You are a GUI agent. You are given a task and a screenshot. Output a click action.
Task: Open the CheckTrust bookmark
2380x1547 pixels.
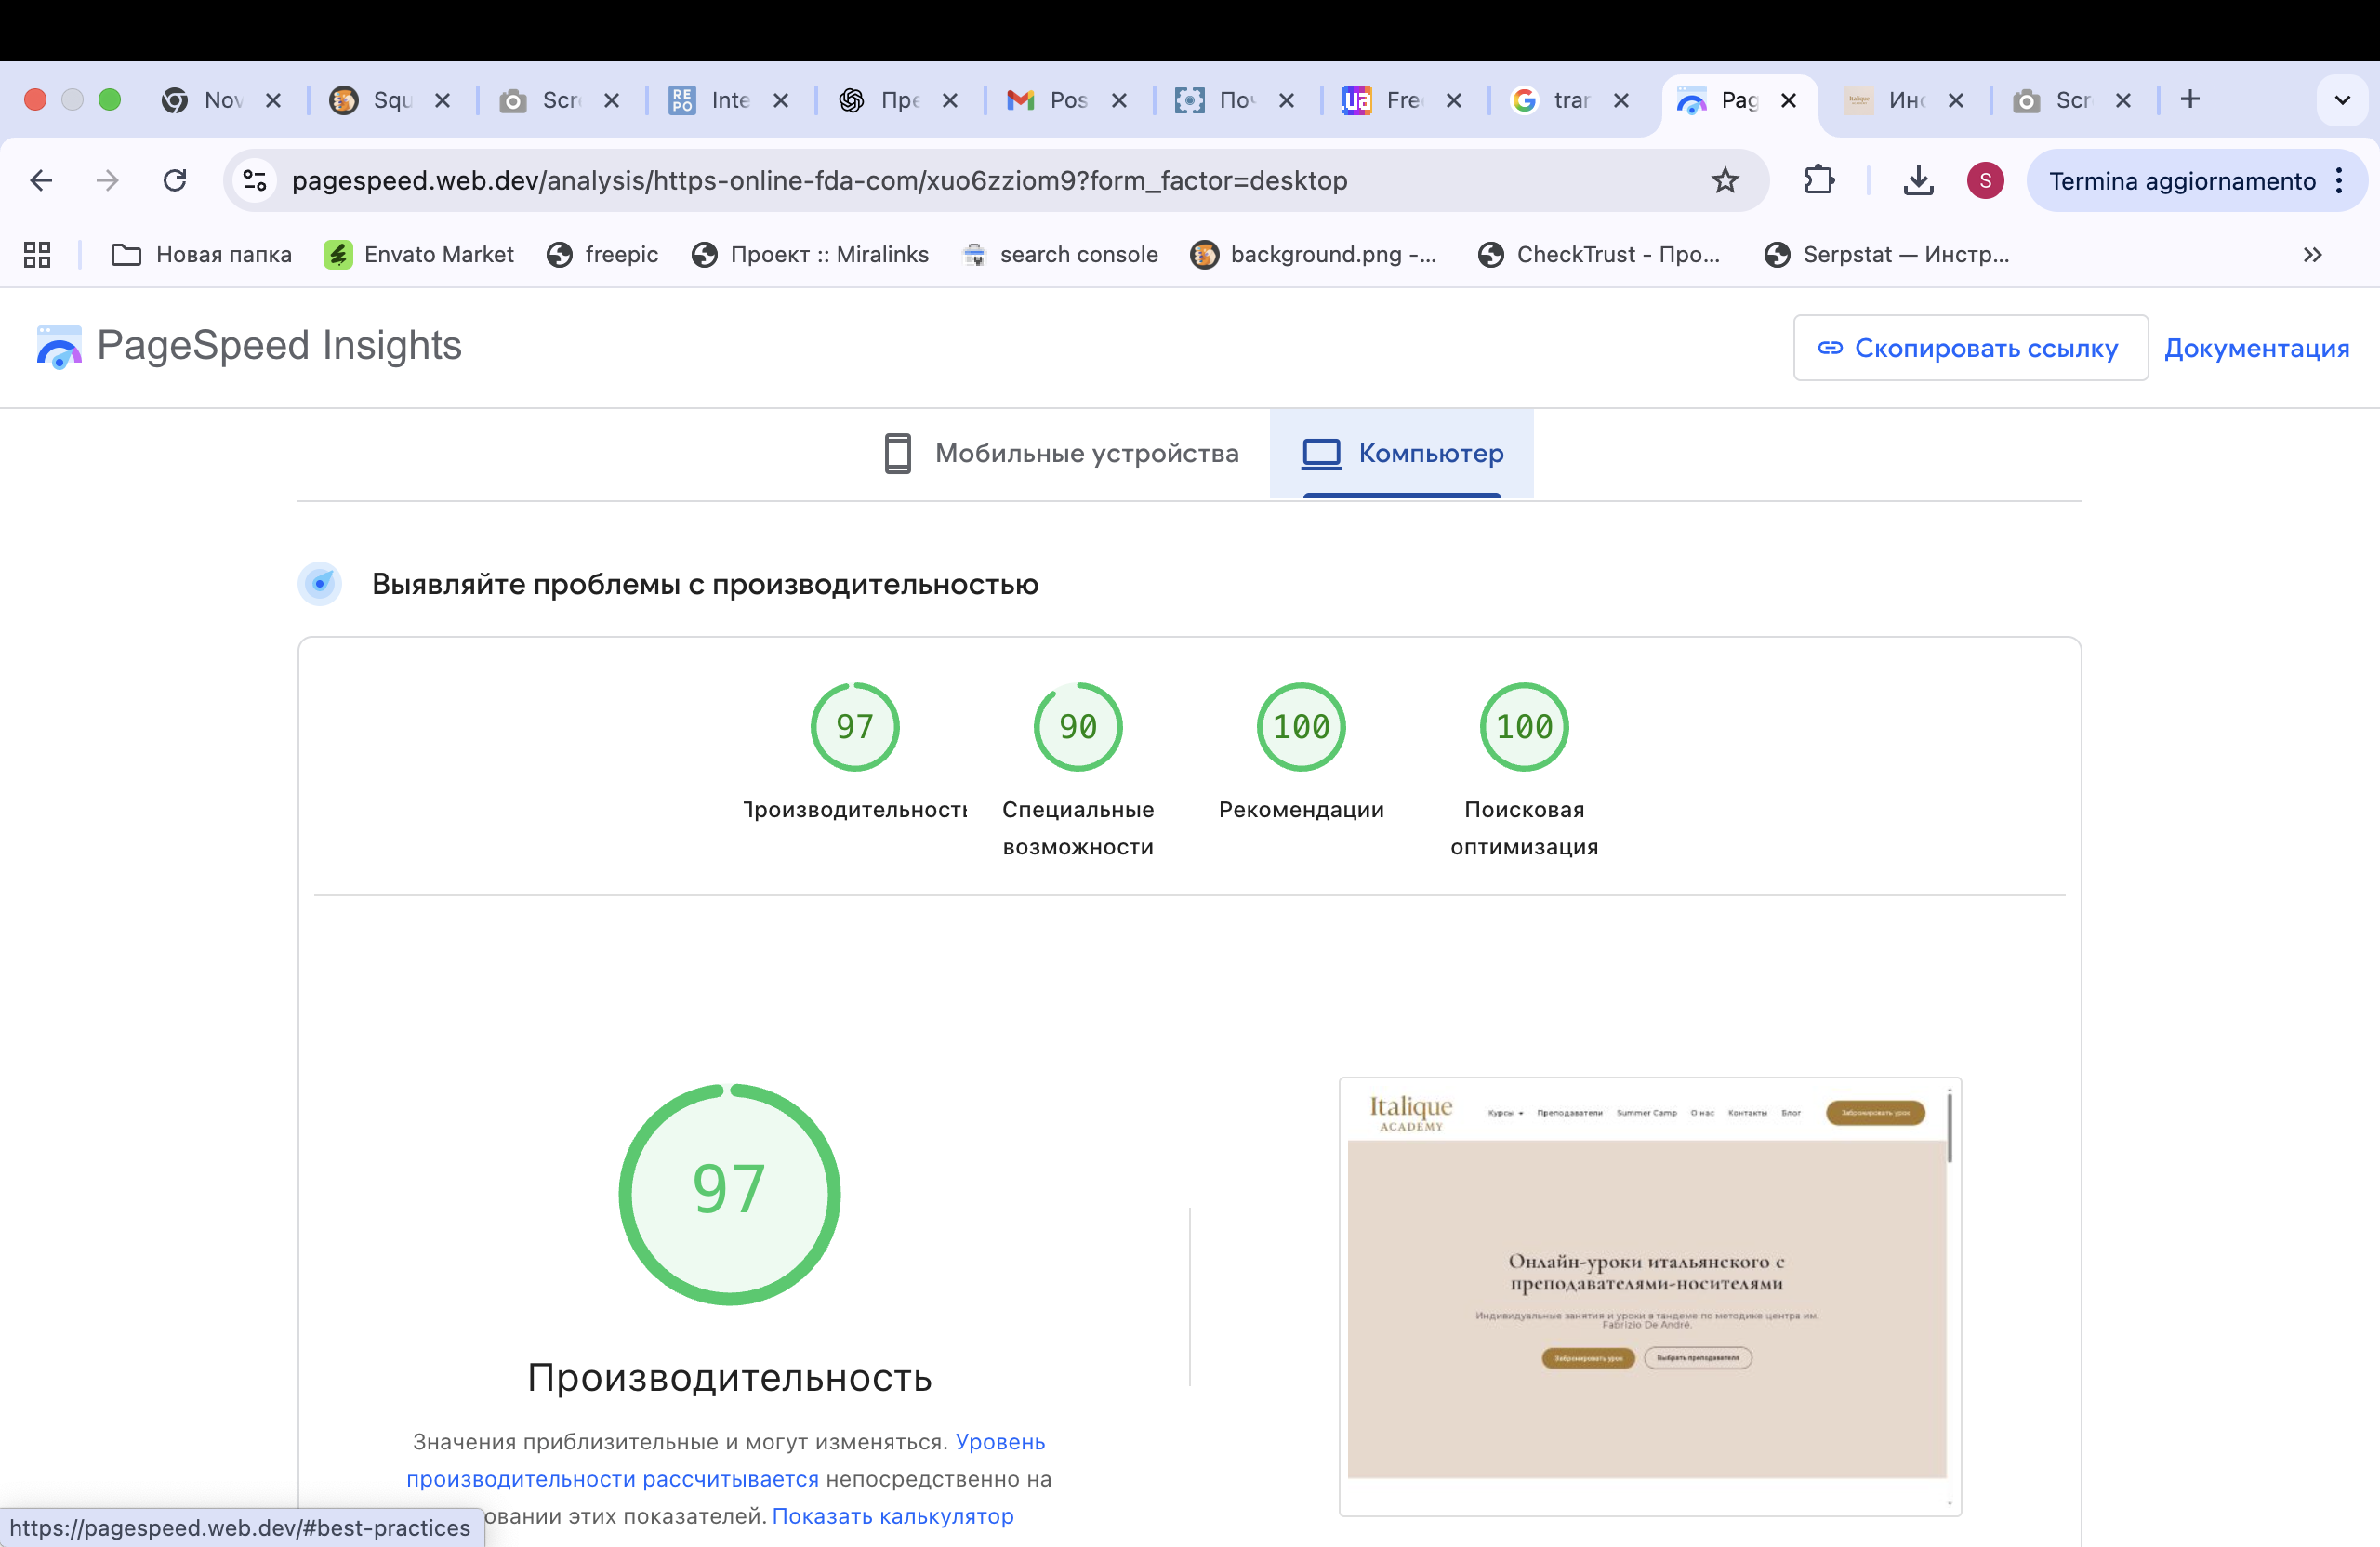click(x=1600, y=255)
